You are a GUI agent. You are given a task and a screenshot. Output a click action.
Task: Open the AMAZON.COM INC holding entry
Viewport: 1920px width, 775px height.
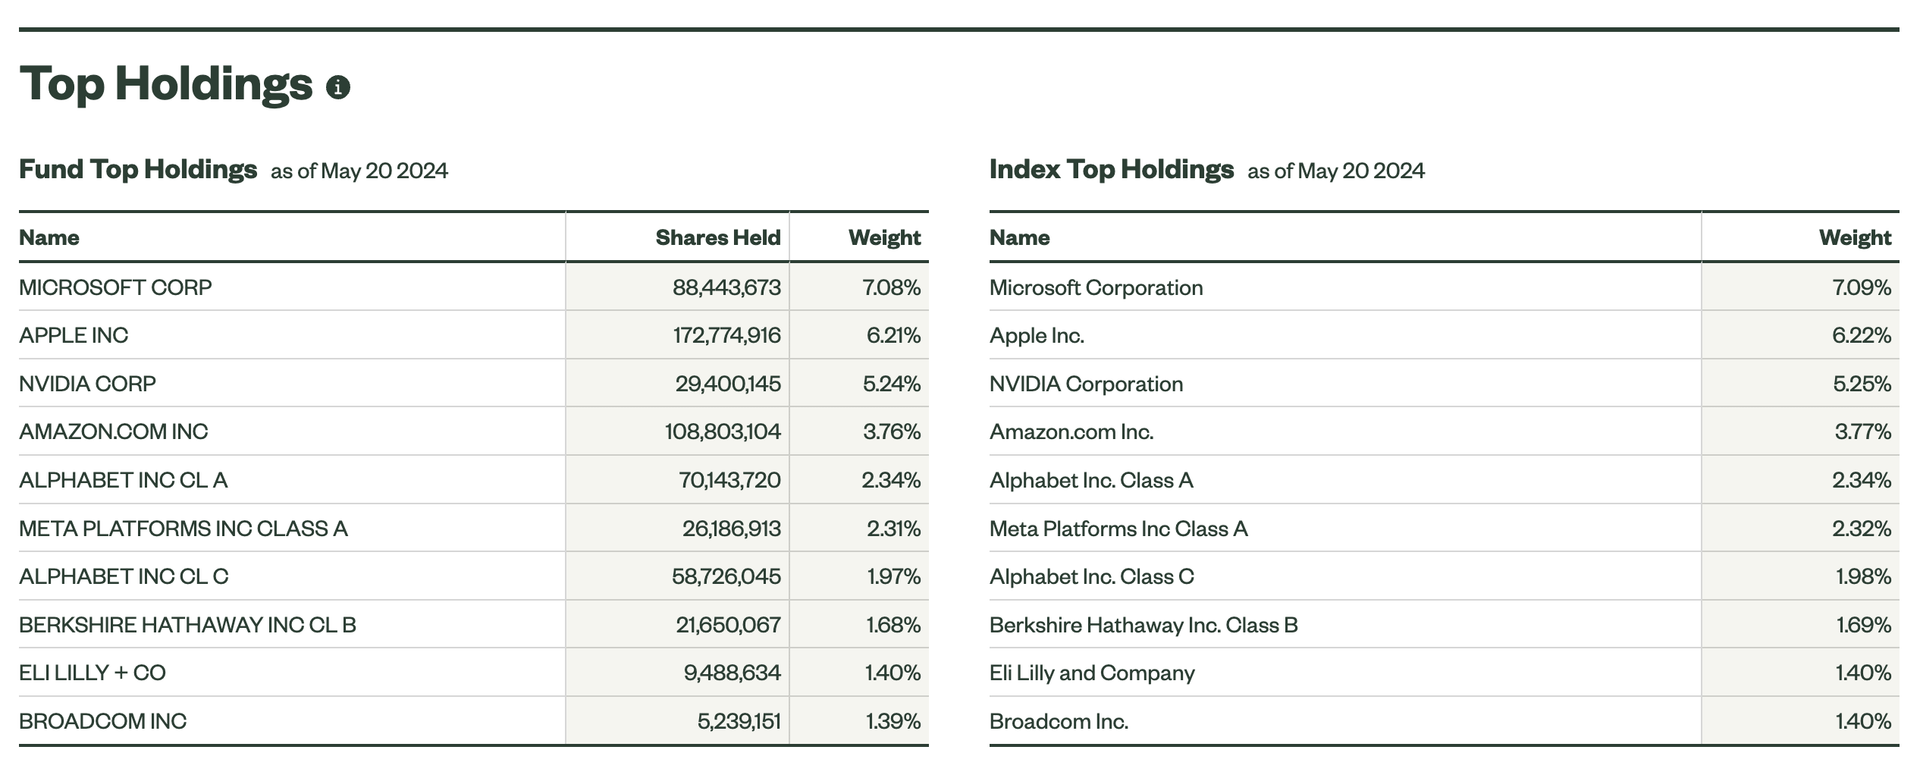coord(113,432)
